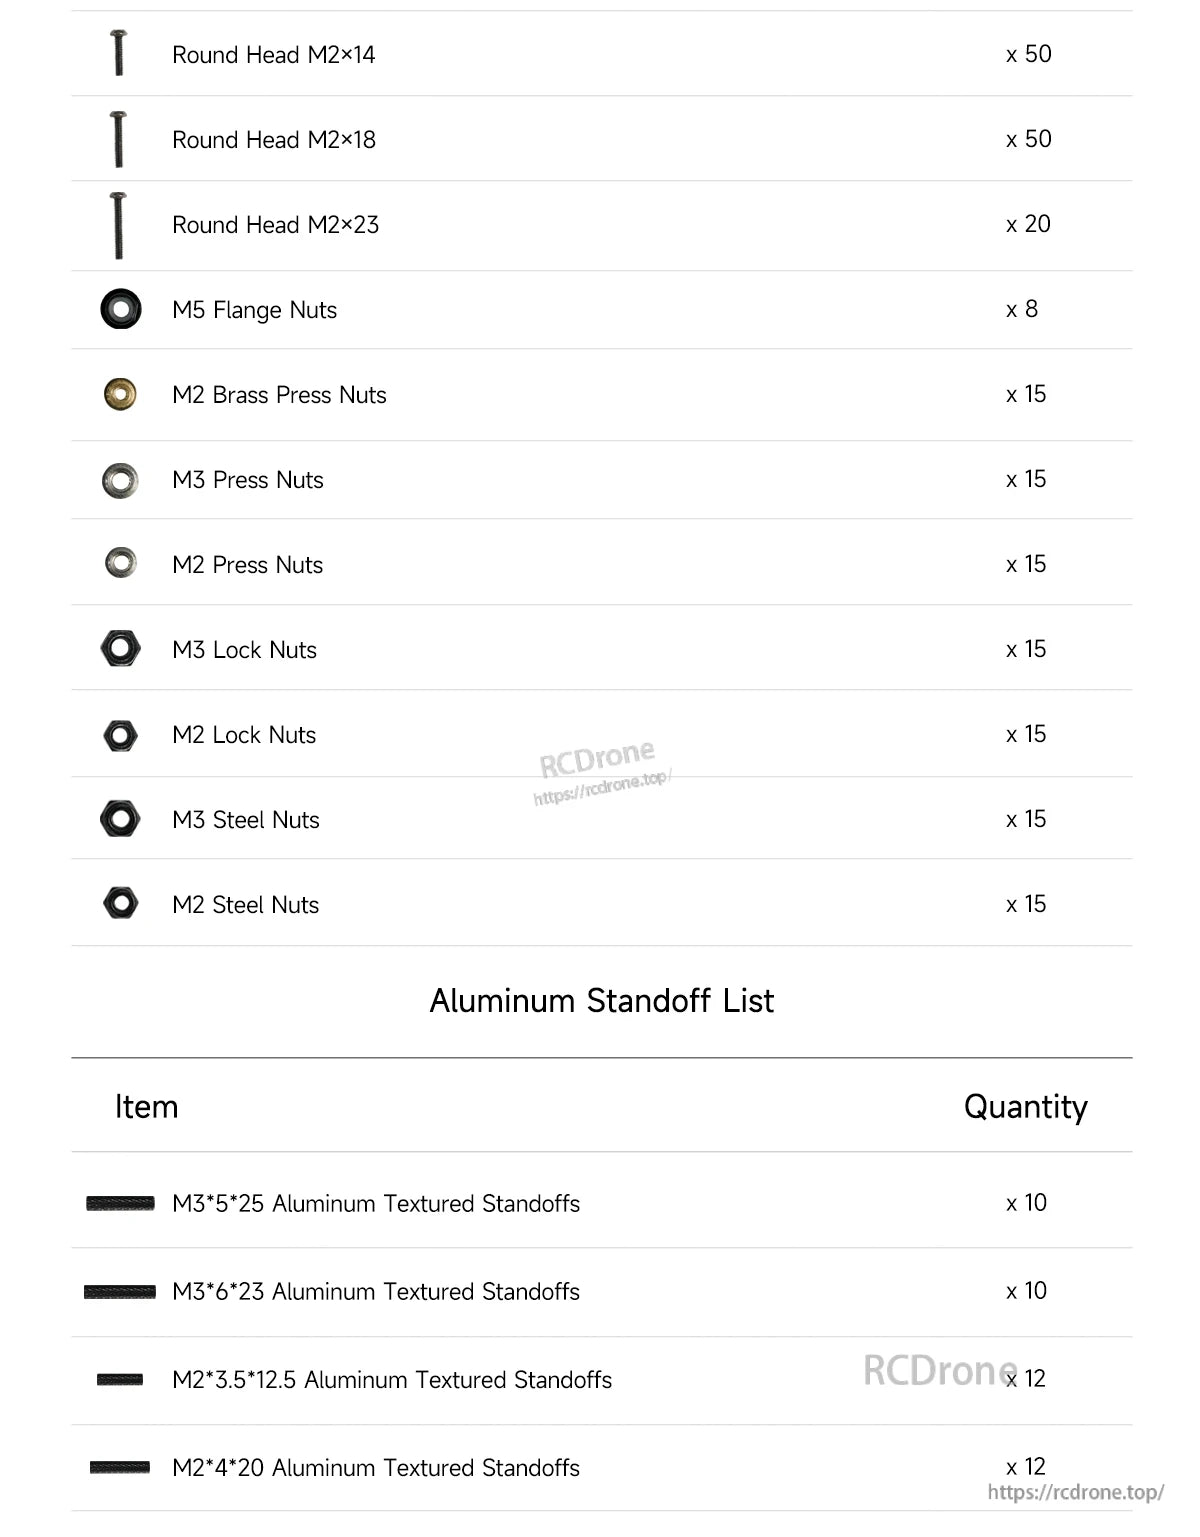Click the Aluminum Standoff List heading
Viewport: 1200px width, 1537px height.
click(601, 1001)
